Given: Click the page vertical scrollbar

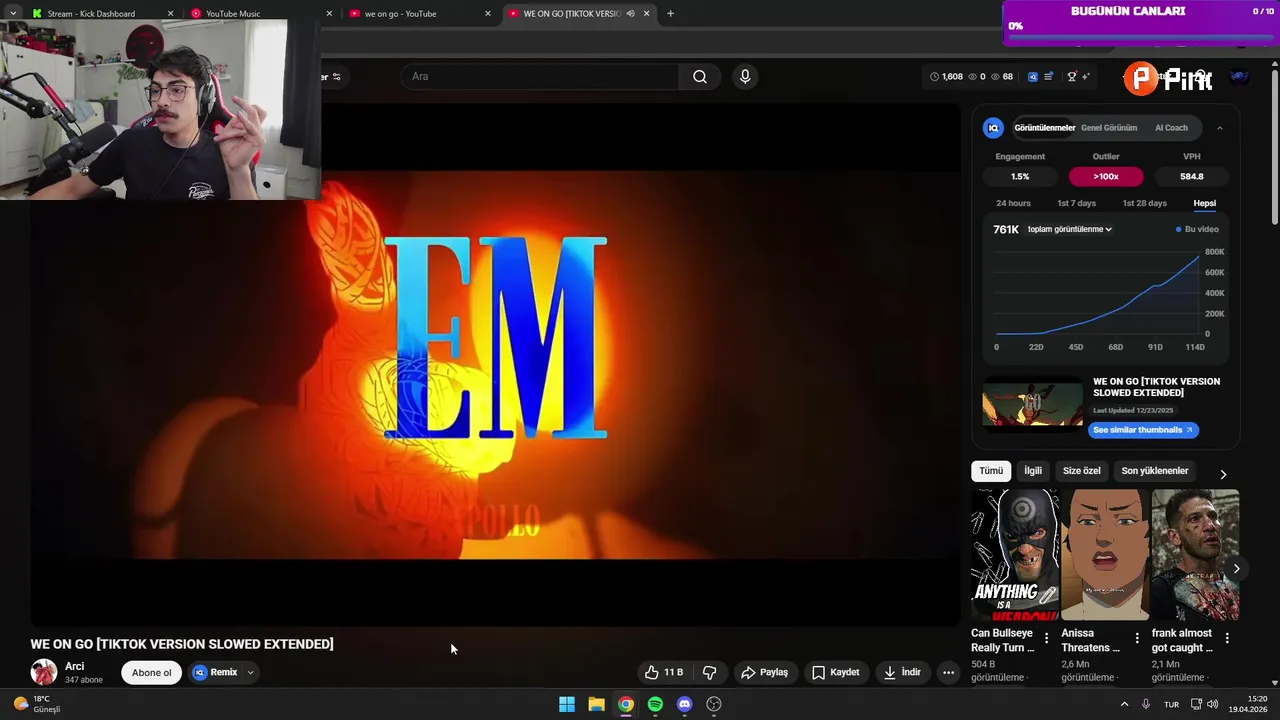Looking at the screenshot, I should pos(1275,145).
